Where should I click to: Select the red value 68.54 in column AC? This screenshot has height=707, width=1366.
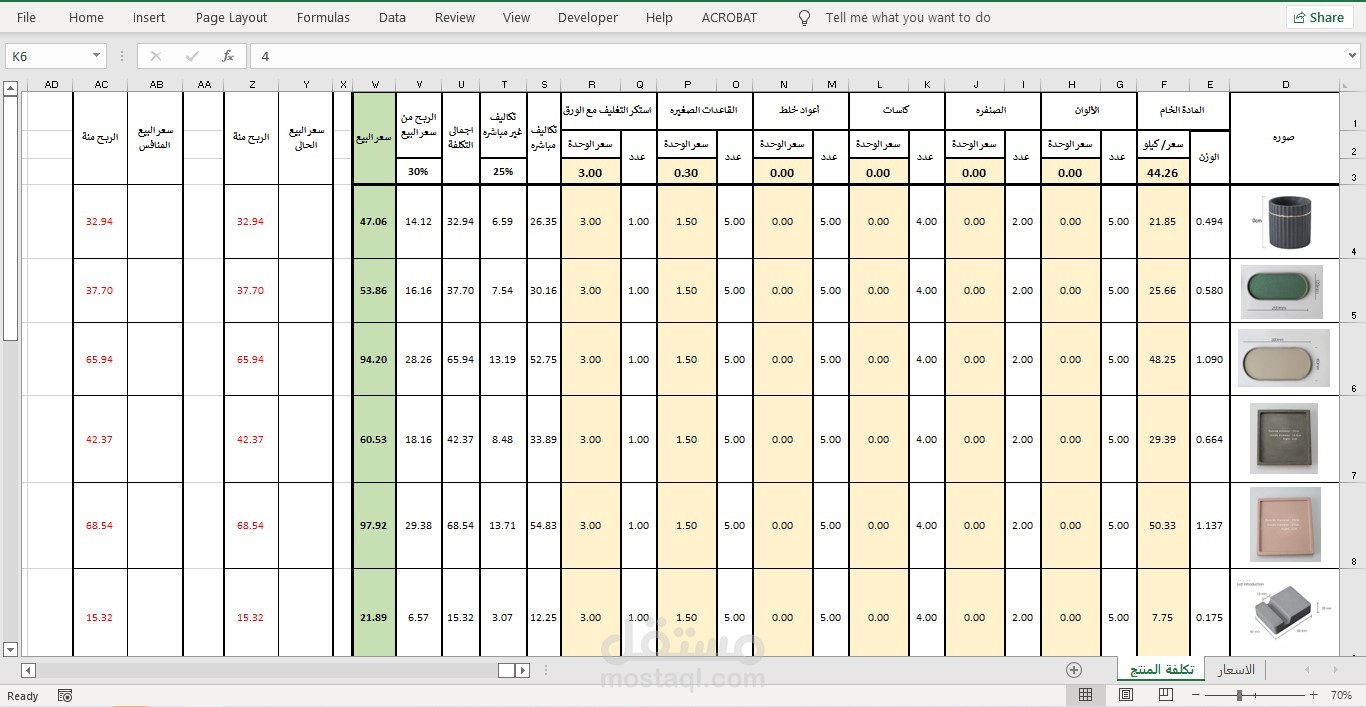[100, 525]
